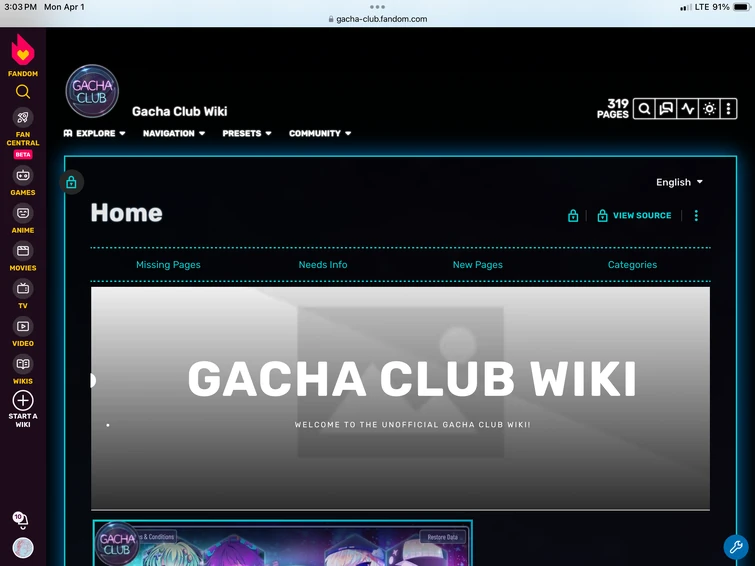
Task: Open the Discuss speech bubbles icon
Action: point(666,109)
